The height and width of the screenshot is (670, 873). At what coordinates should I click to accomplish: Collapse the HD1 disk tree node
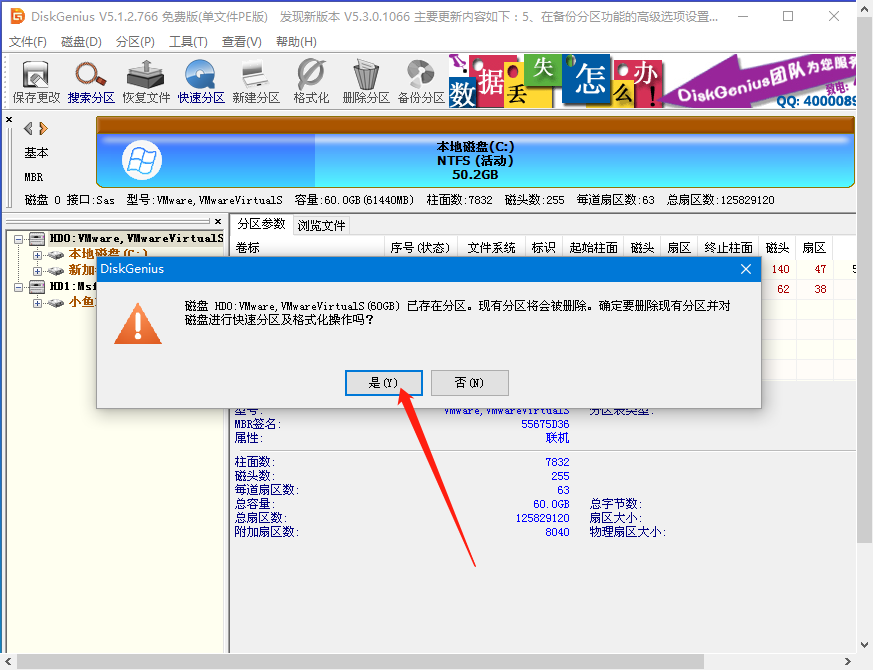point(18,287)
